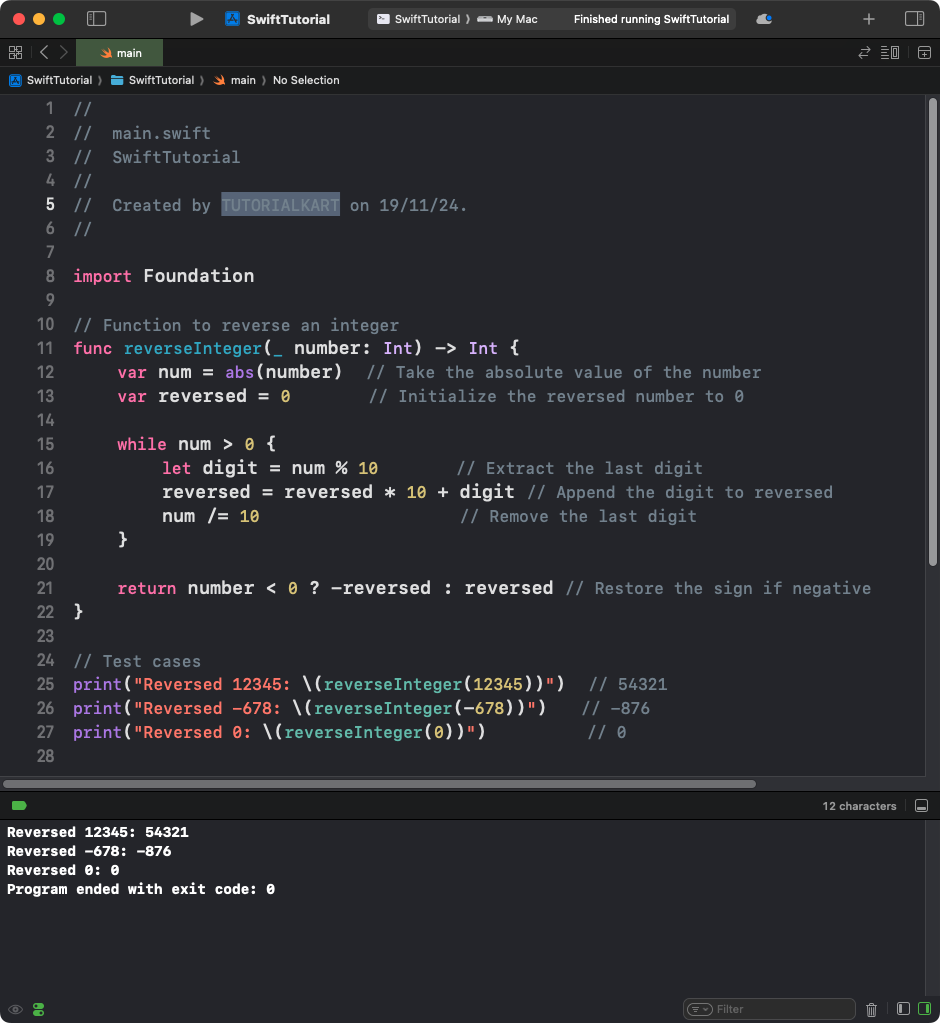Open the related items grid menu
Viewport: 940px width, 1023px height.
(x=16, y=53)
